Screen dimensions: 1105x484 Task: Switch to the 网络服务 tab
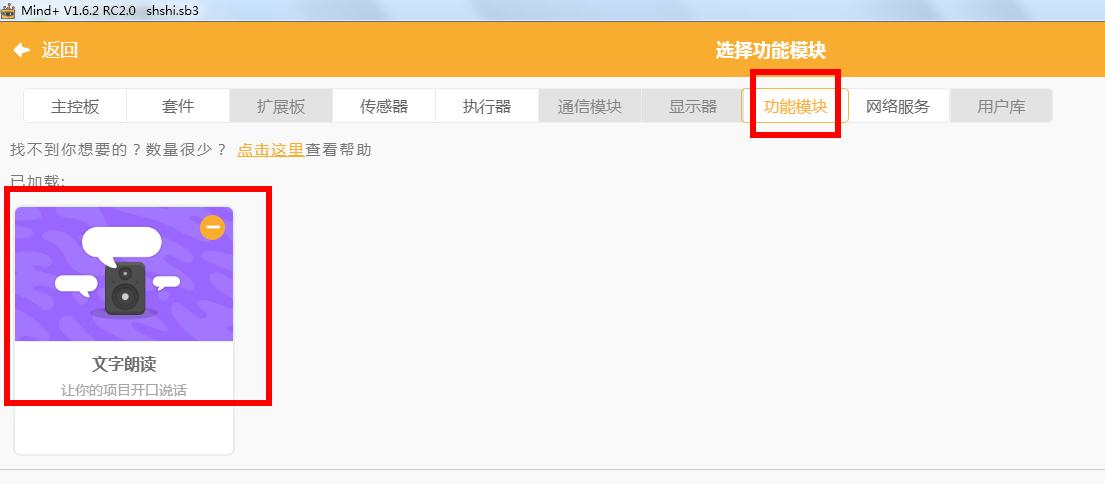[x=898, y=106]
